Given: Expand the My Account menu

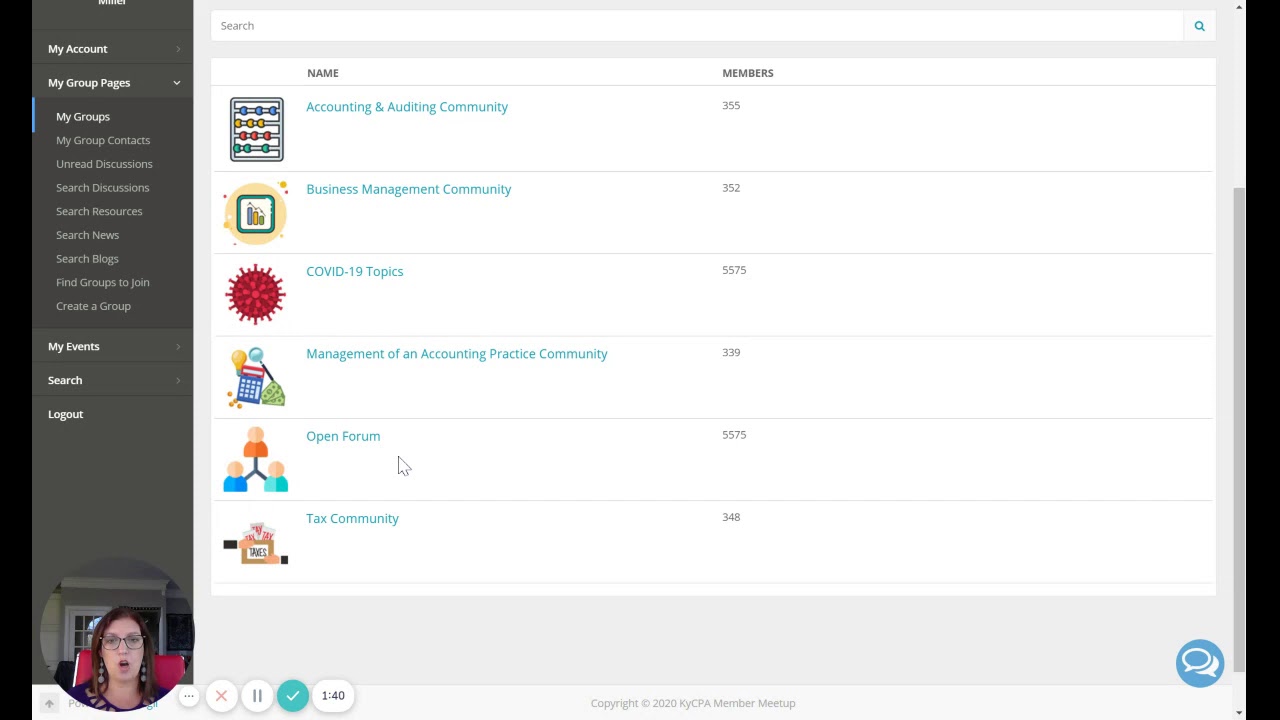Looking at the screenshot, I should click(x=113, y=49).
